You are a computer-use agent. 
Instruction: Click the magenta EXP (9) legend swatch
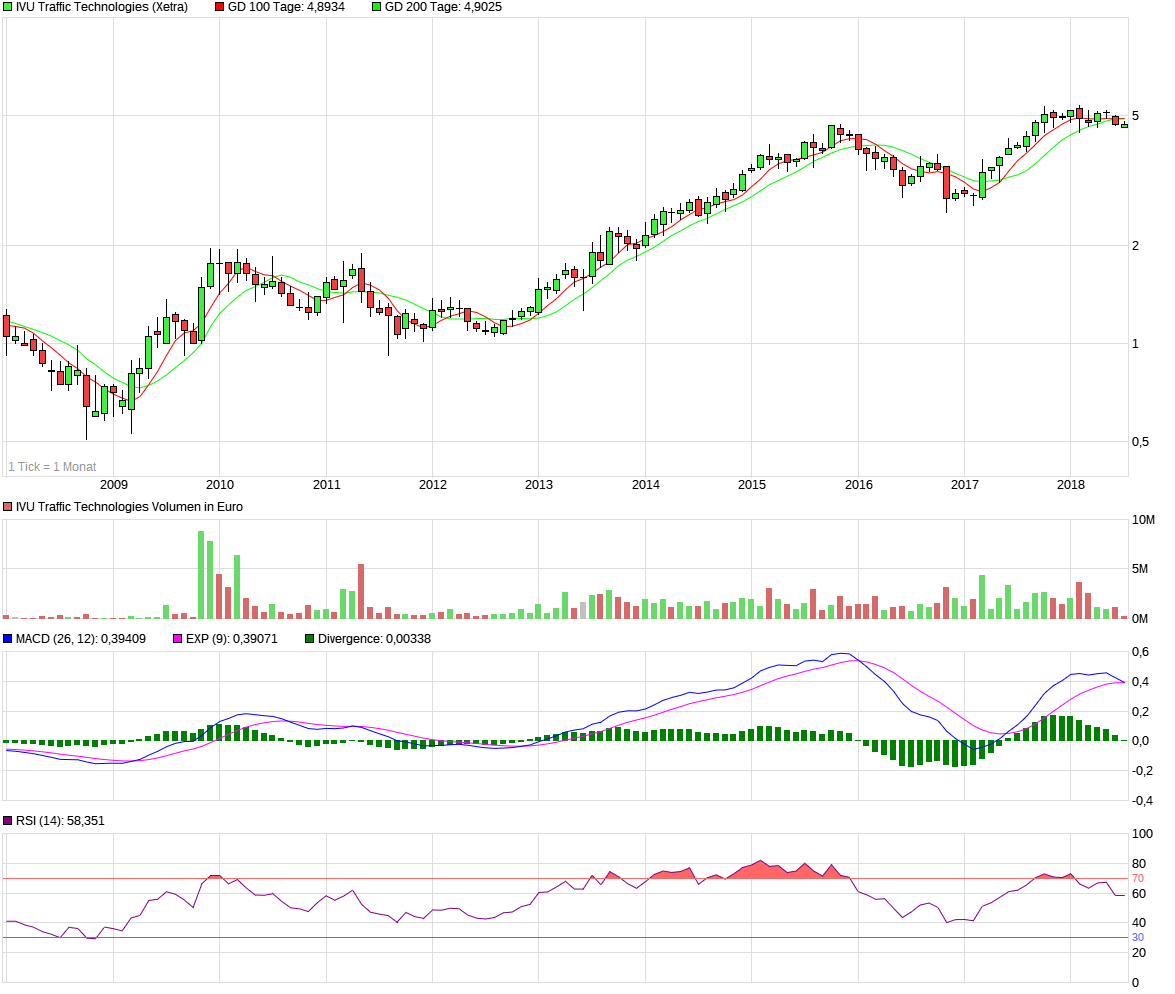(178, 639)
